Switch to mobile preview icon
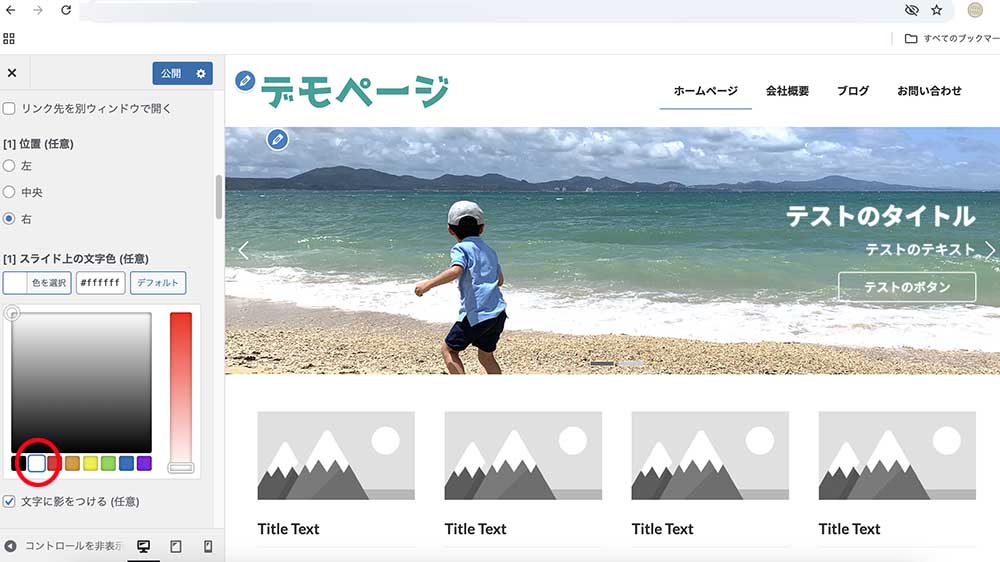Image resolution: width=1000 pixels, height=562 pixels. click(x=208, y=546)
